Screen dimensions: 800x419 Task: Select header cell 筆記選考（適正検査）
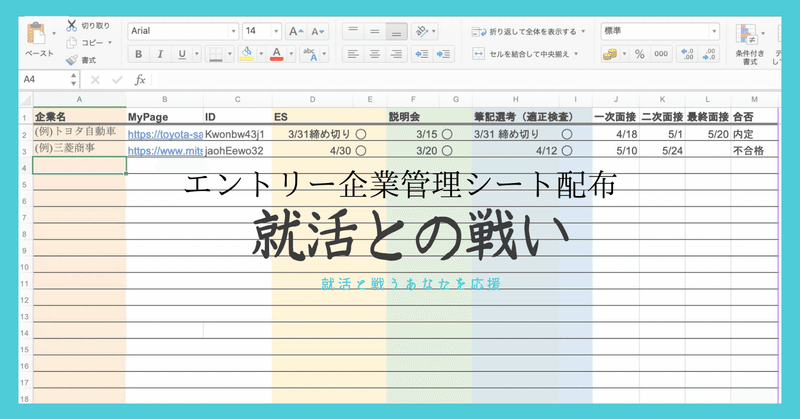tap(523, 117)
